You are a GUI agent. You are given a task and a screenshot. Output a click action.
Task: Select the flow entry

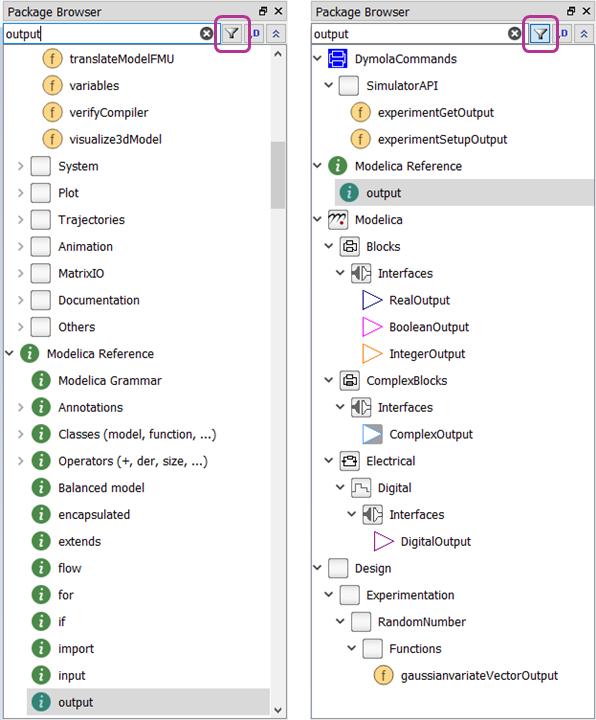click(69, 568)
